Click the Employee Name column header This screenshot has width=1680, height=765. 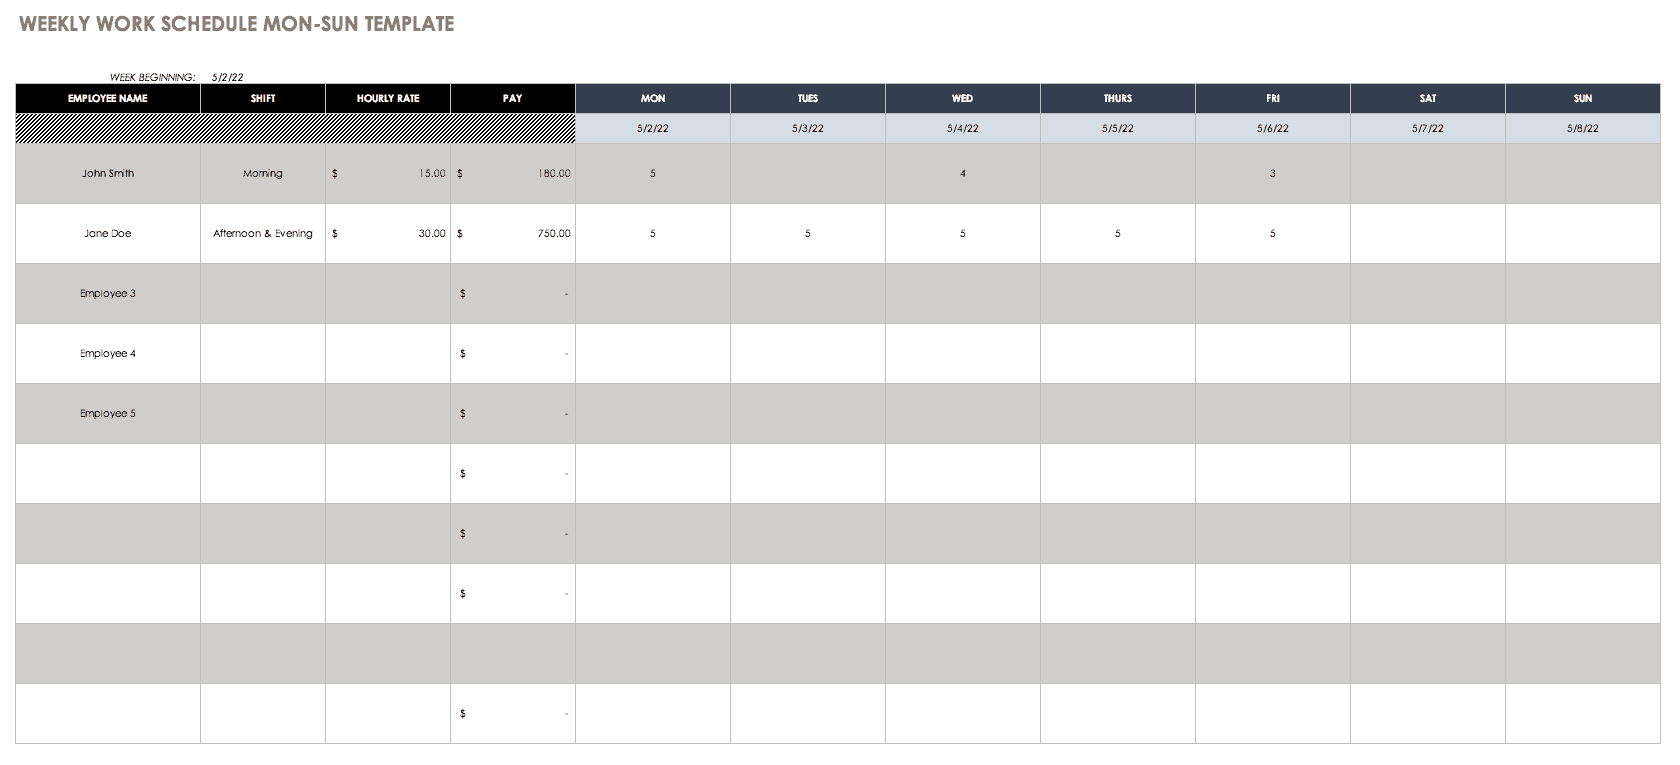pyautogui.click(x=108, y=98)
